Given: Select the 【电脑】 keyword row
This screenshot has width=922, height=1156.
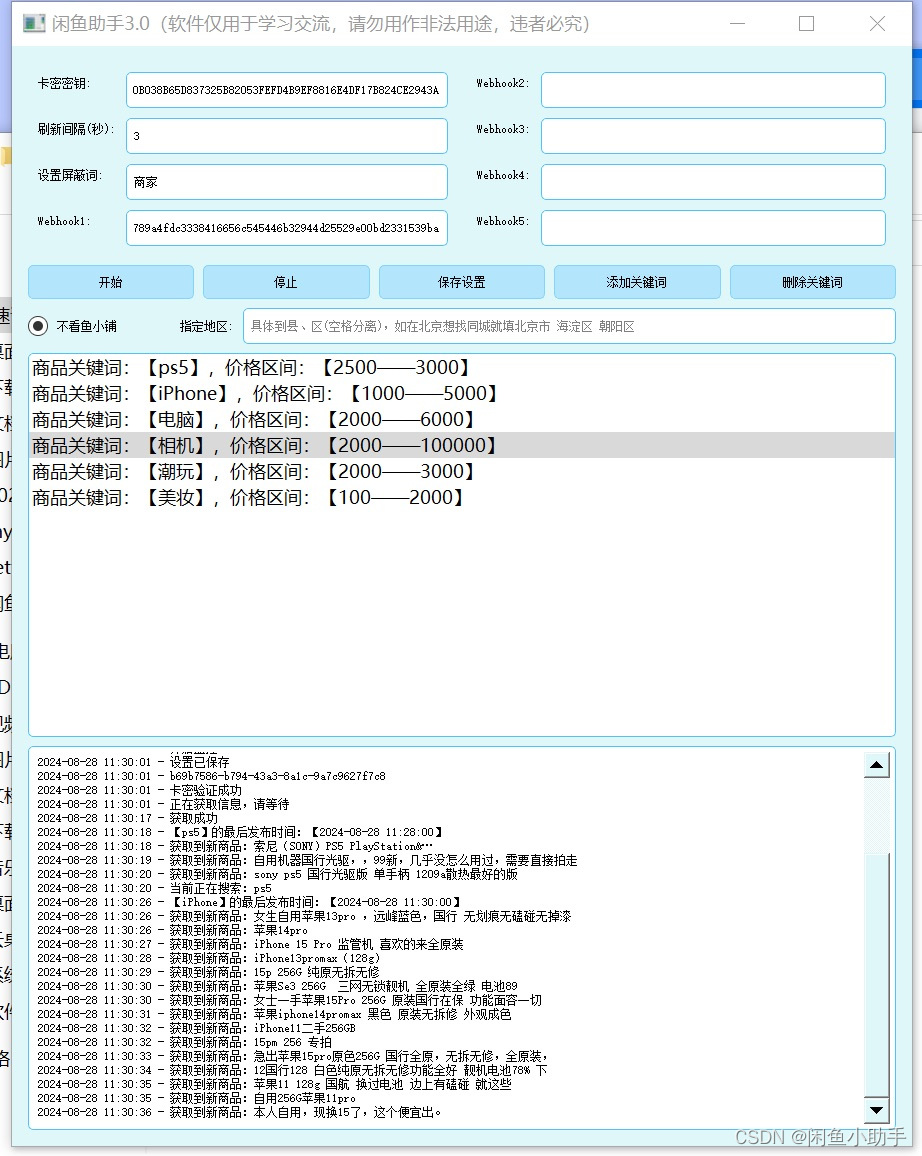Looking at the screenshot, I should [462, 419].
